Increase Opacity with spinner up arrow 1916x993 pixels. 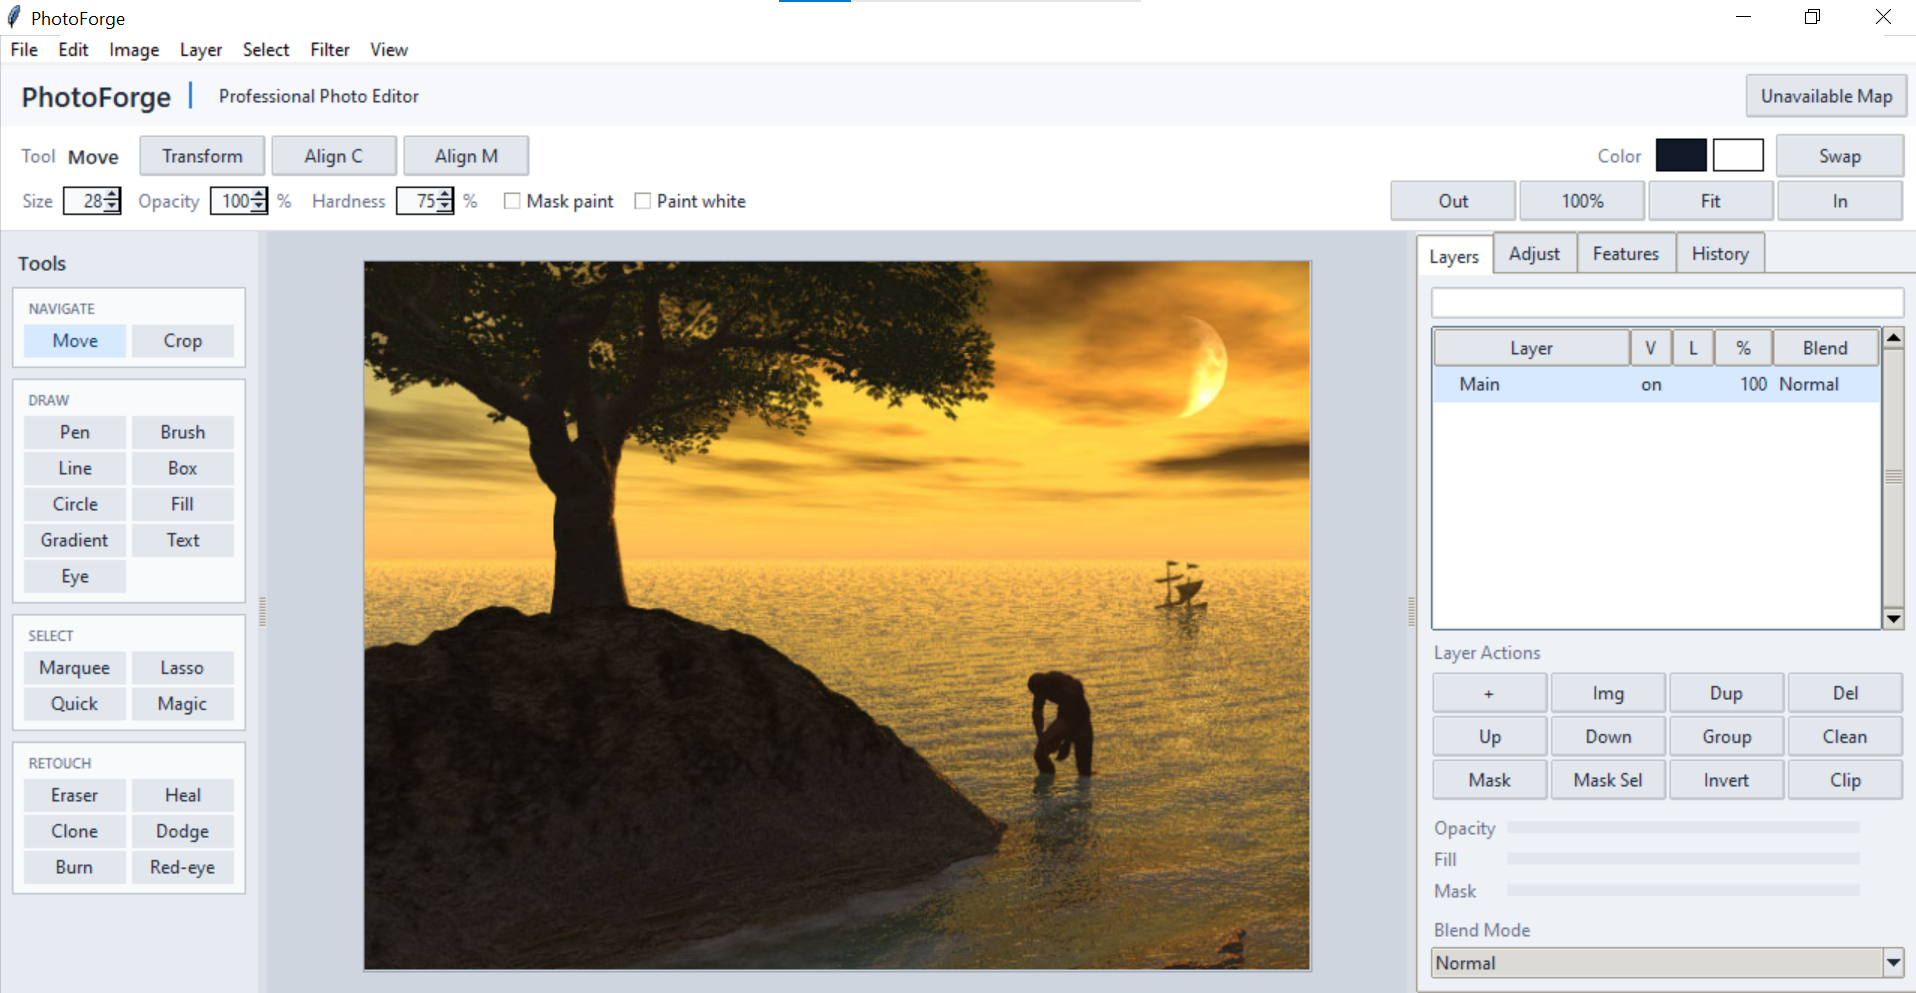click(x=260, y=195)
